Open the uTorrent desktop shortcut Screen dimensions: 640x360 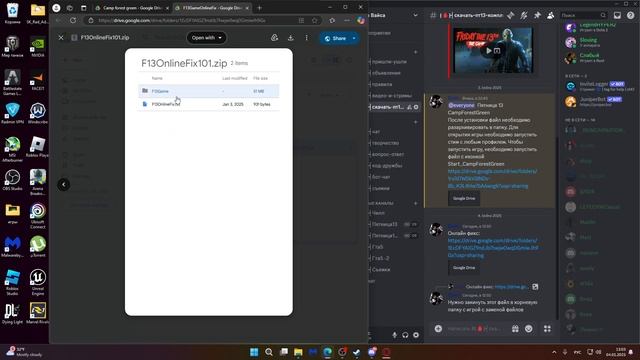[38, 247]
